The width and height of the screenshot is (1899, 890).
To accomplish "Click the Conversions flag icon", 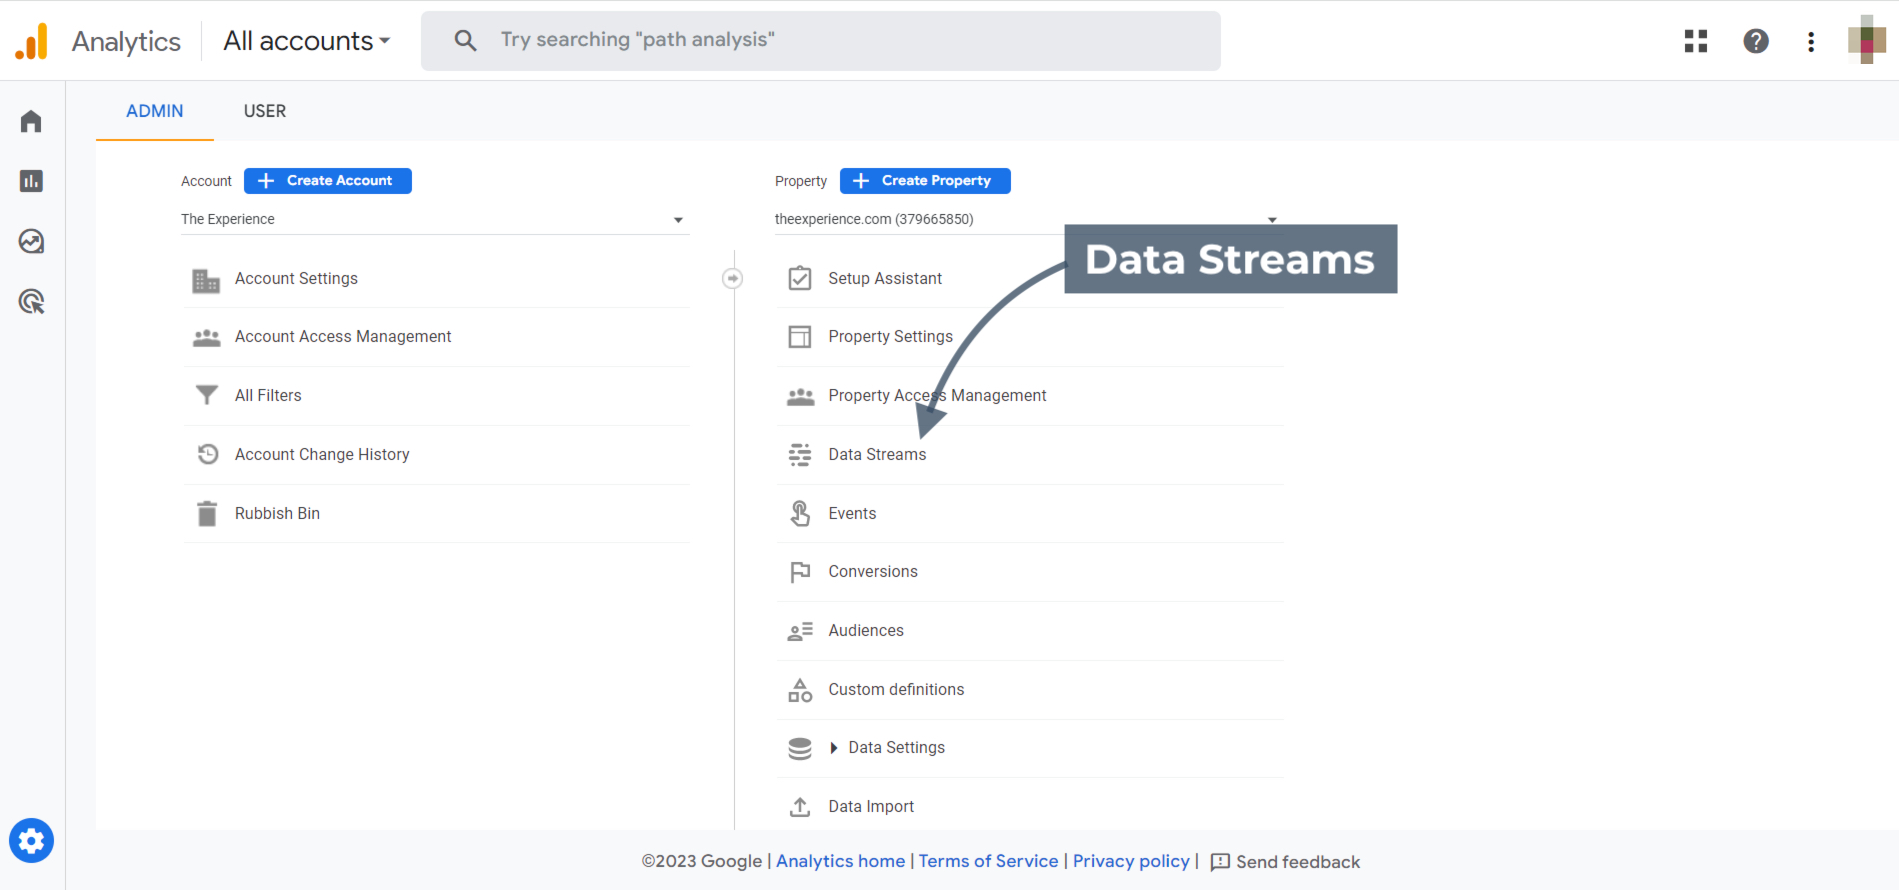I will 800,572.
